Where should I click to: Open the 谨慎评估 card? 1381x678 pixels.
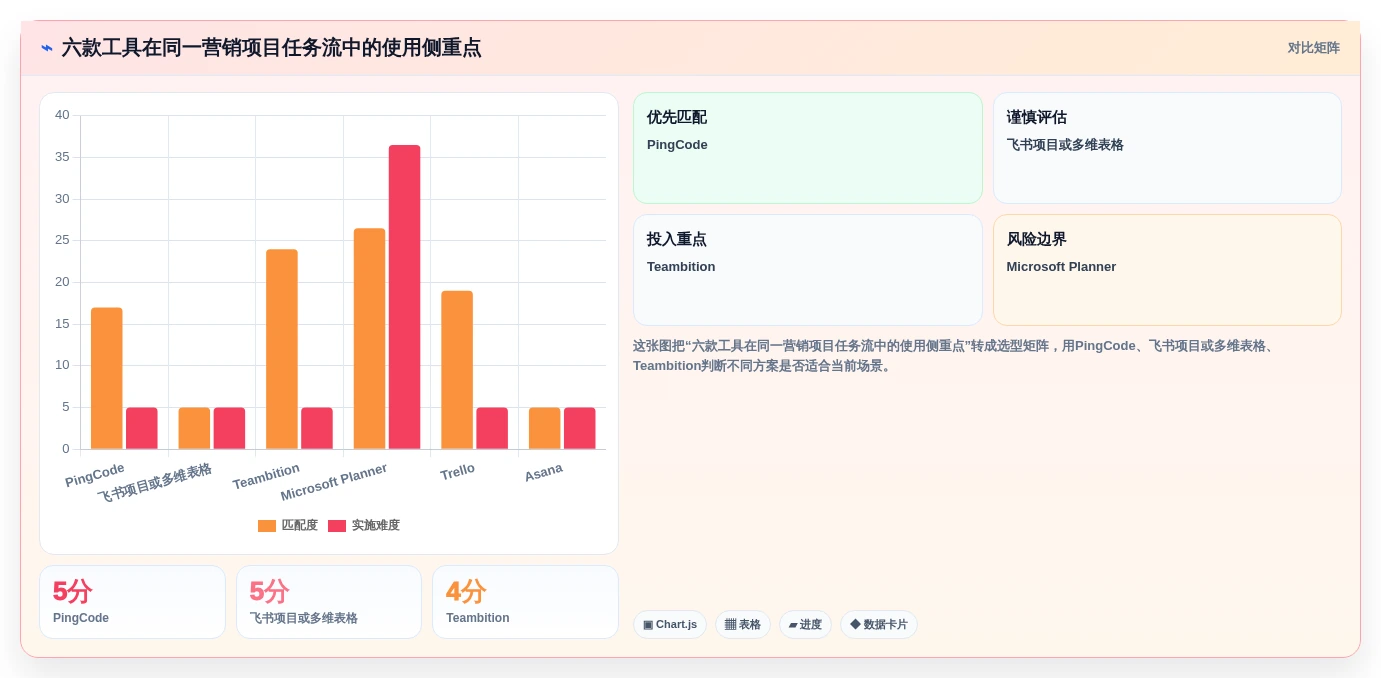coord(1167,148)
